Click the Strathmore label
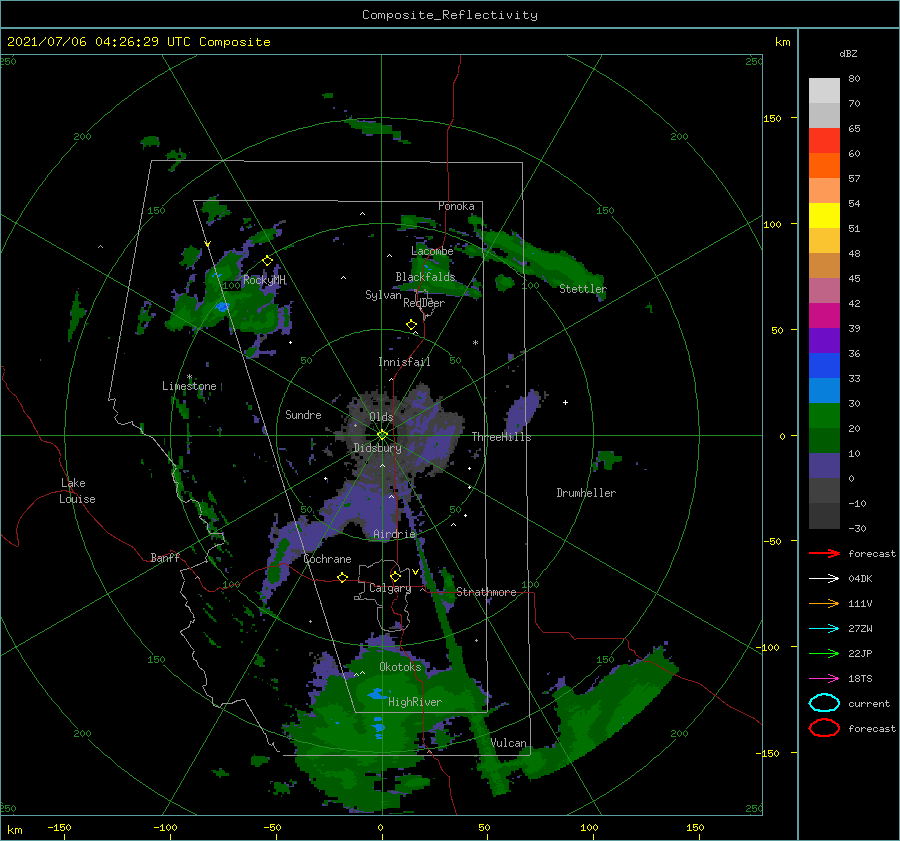 coord(486,592)
